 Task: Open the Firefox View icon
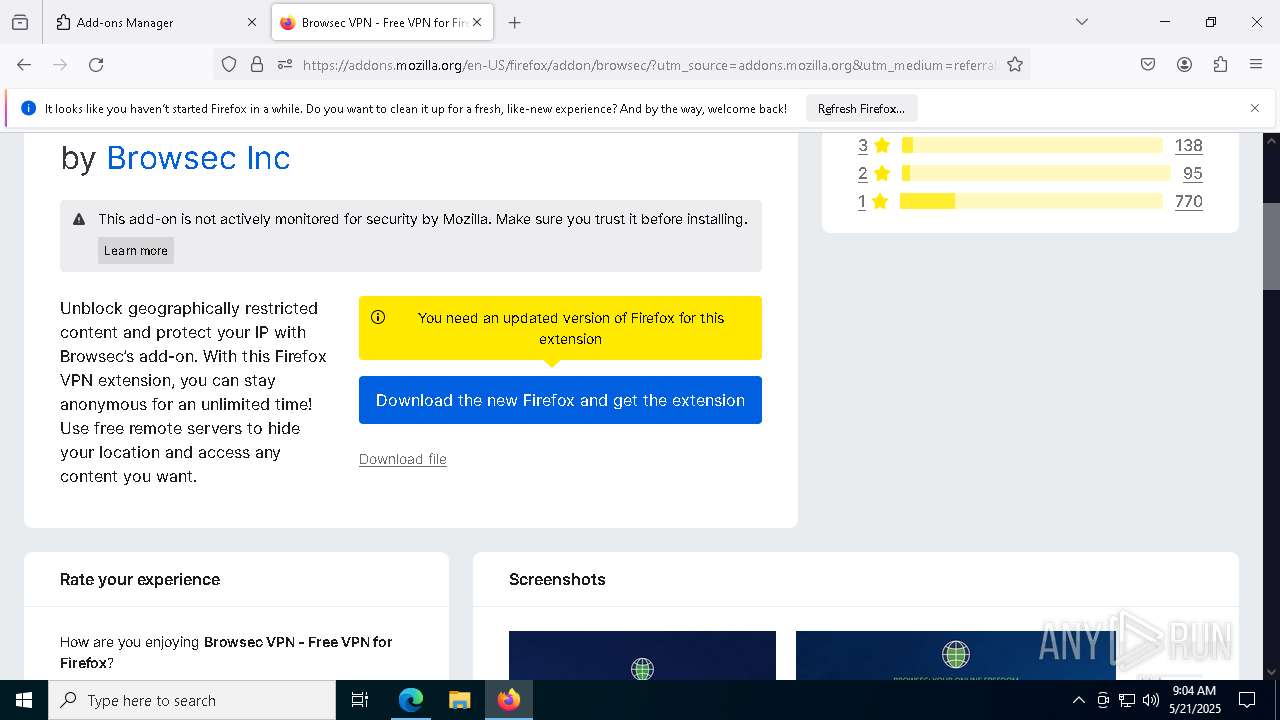tap(20, 22)
